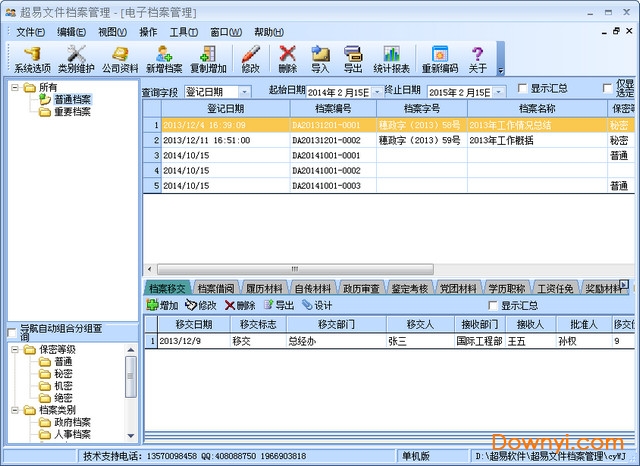Click the 修改 pencil icon in main toolbar
The image size is (640, 466).
tap(251, 59)
